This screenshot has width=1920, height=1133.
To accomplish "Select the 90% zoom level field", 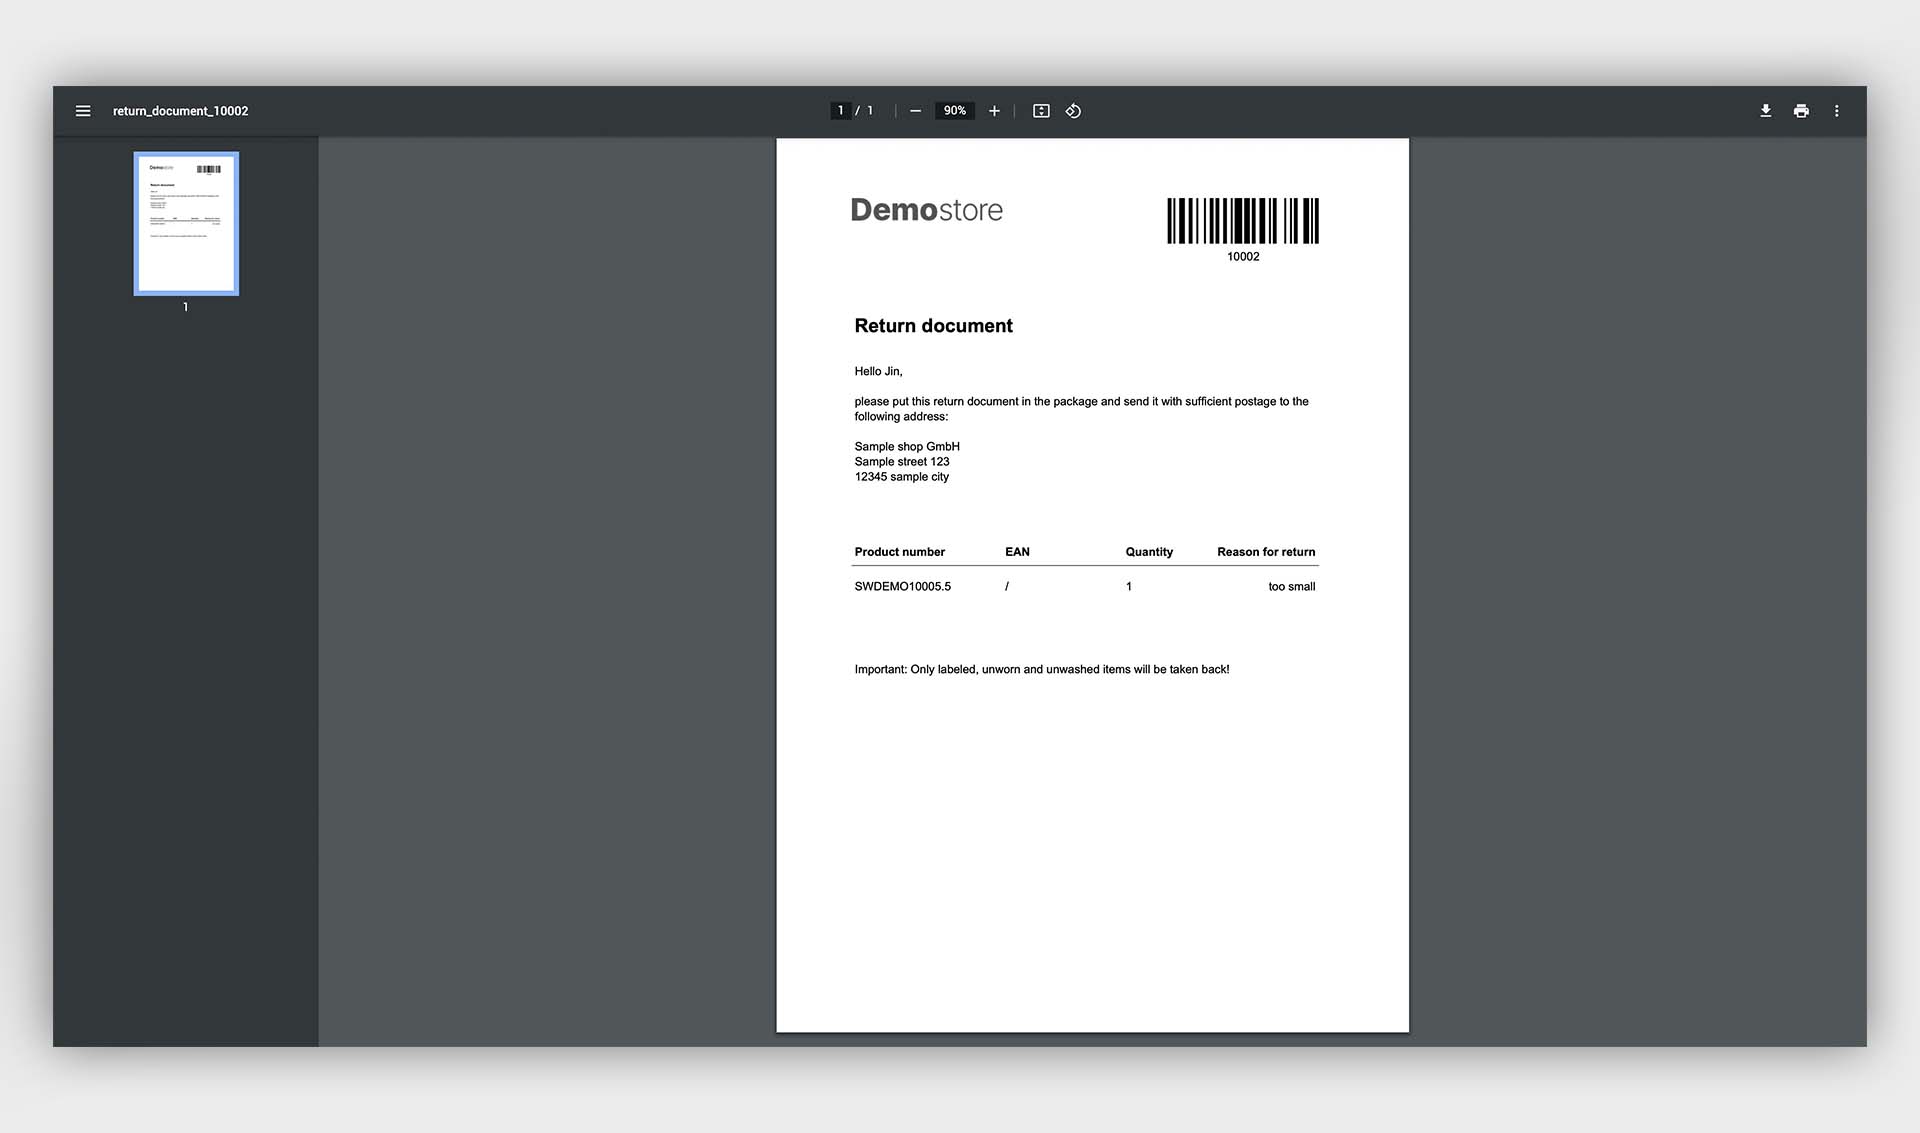I will coord(955,111).
